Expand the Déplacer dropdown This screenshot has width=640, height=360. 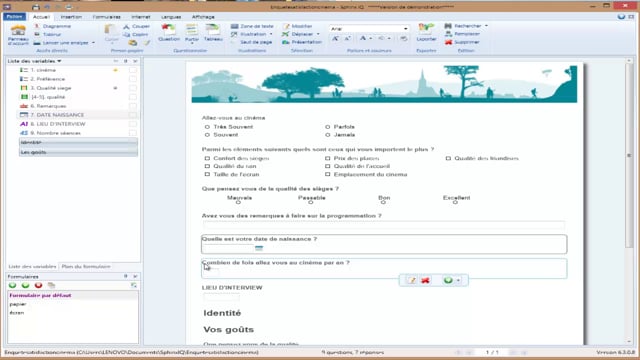[318, 34]
